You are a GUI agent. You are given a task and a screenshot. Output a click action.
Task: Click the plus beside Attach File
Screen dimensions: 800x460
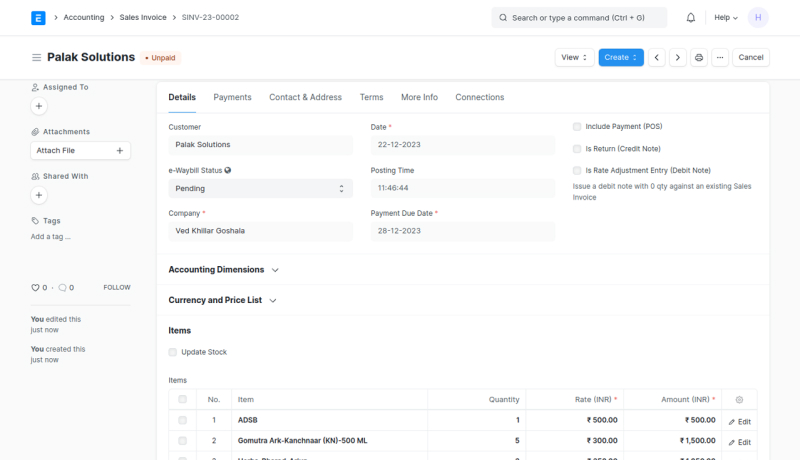pos(119,150)
